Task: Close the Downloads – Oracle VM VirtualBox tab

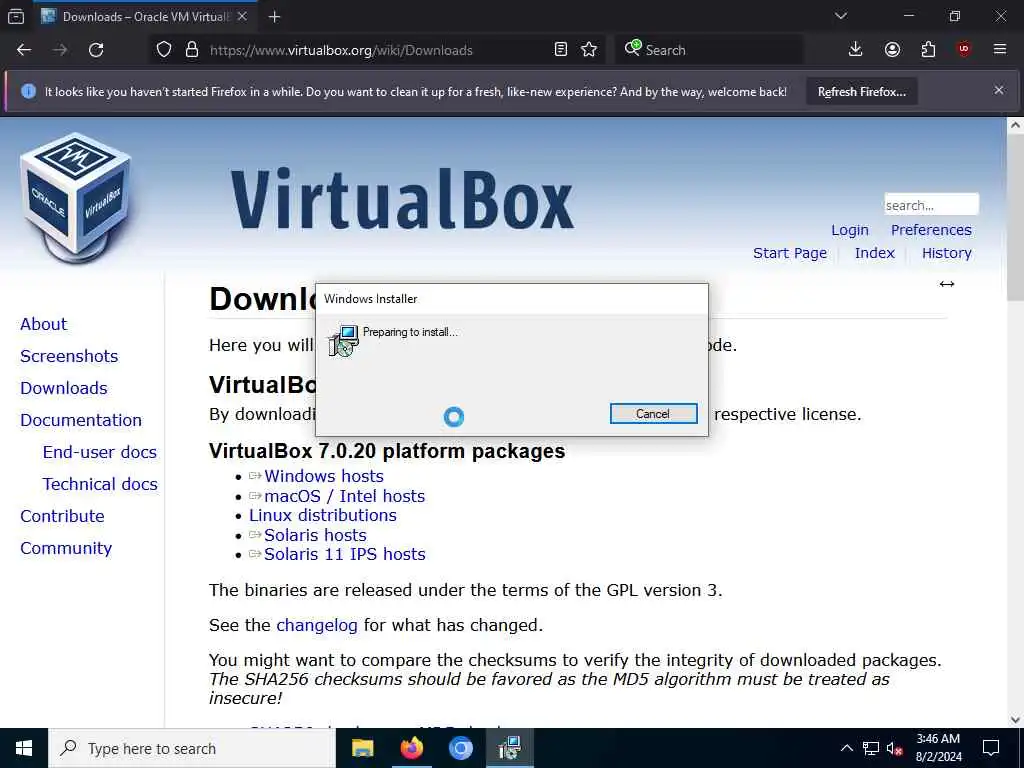Action: 242,17
